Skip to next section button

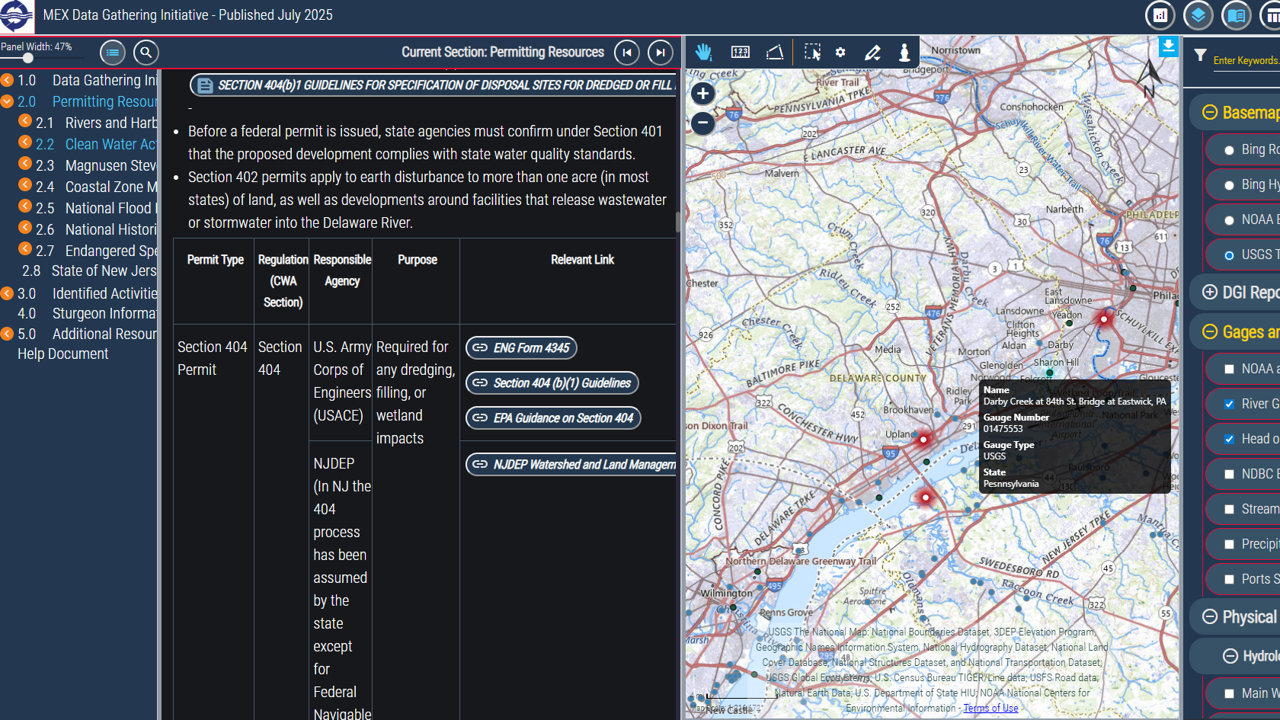coord(660,53)
